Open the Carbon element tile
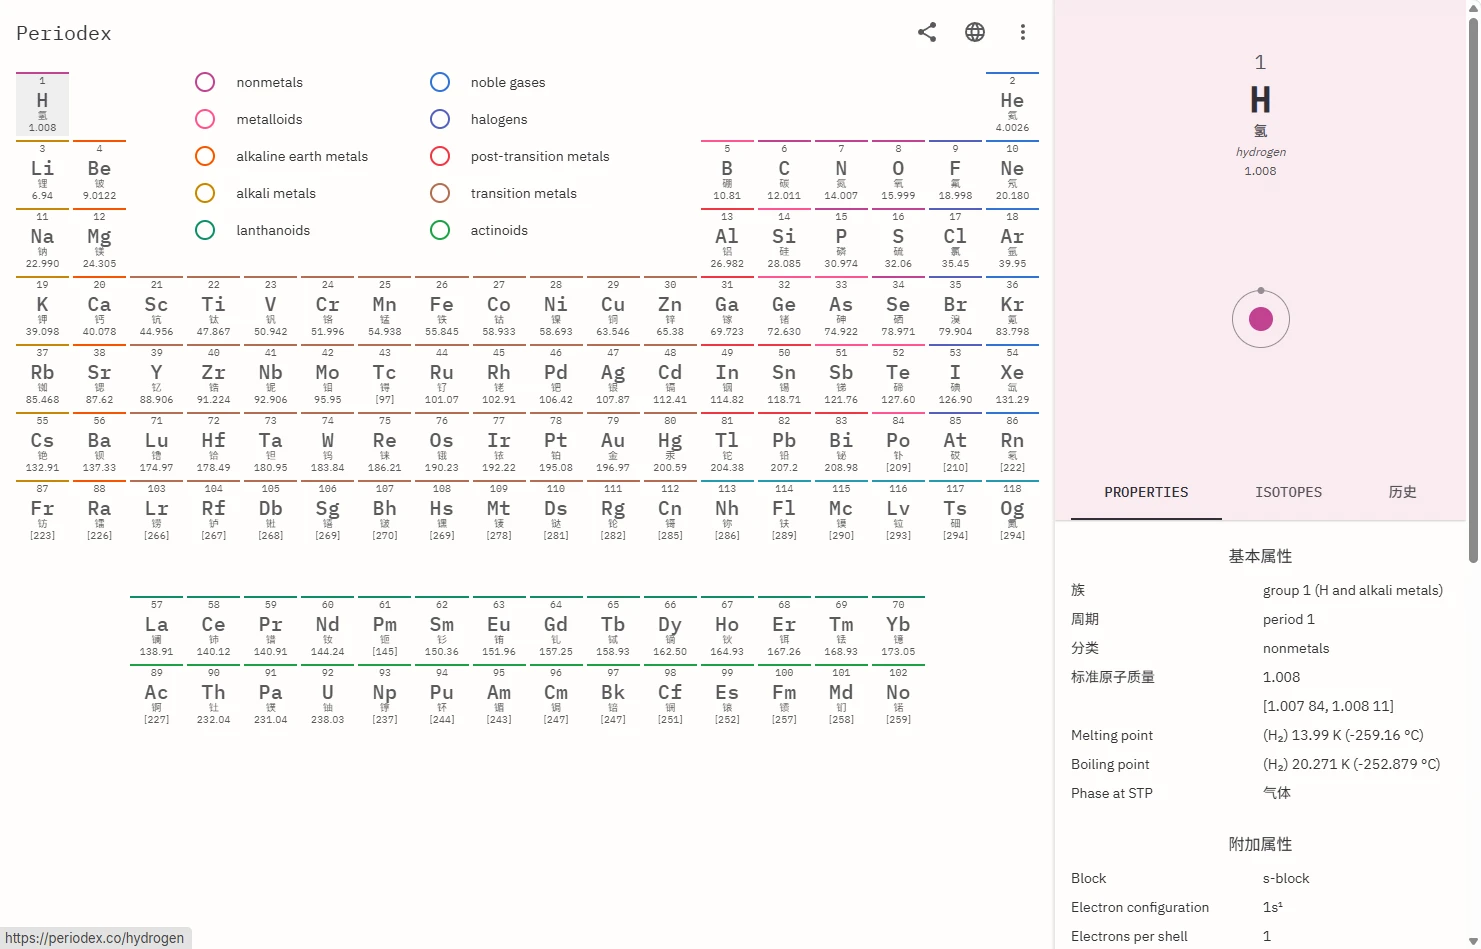The width and height of the screenshot is (1481, 949). click(x=784, y=172)
